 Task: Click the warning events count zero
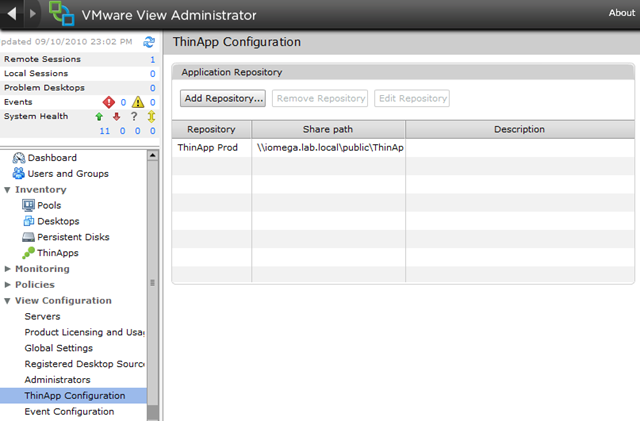pyautogui.click(x=153, y=102)
